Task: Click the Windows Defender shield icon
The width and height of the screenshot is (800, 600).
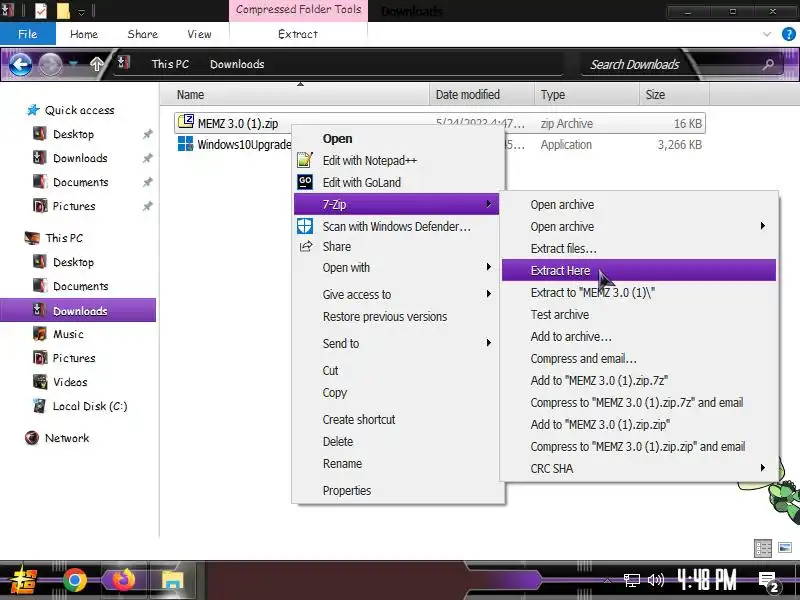Action: click(305, 226)
